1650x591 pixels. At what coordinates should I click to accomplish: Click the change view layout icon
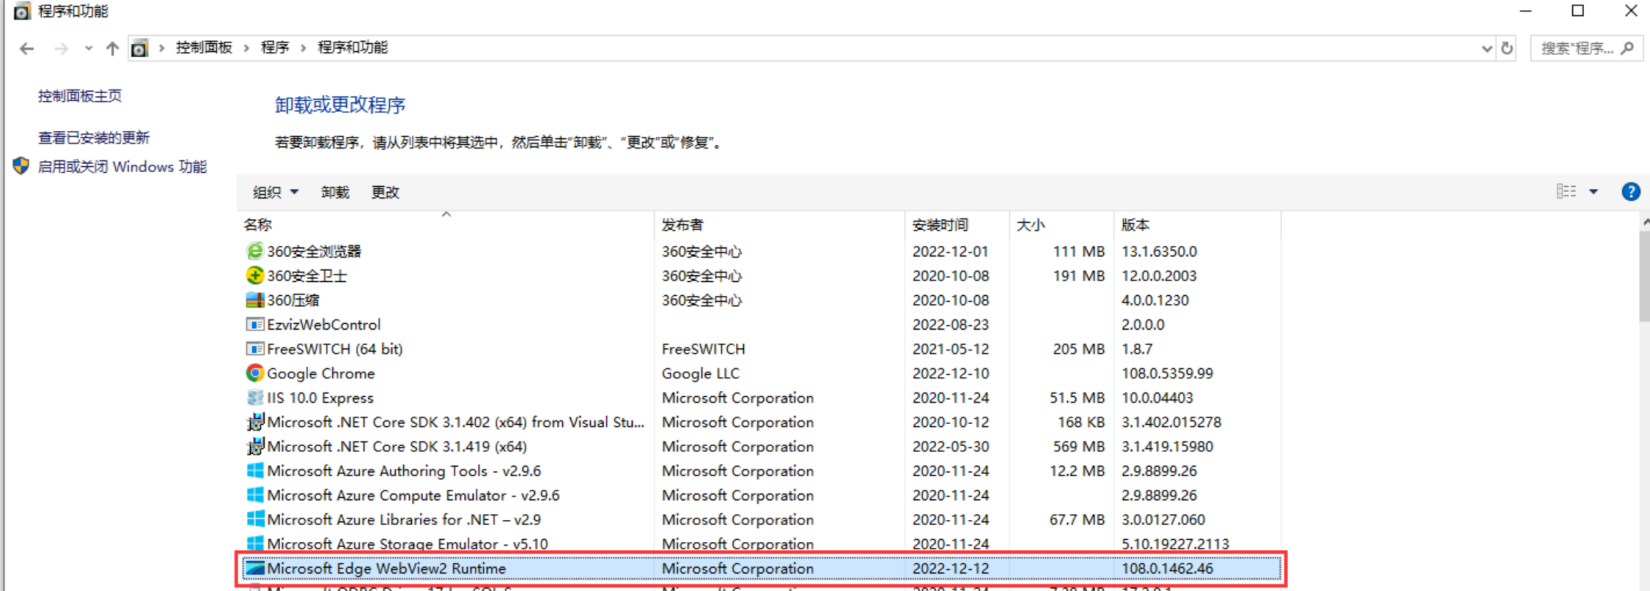point(1566,191)
